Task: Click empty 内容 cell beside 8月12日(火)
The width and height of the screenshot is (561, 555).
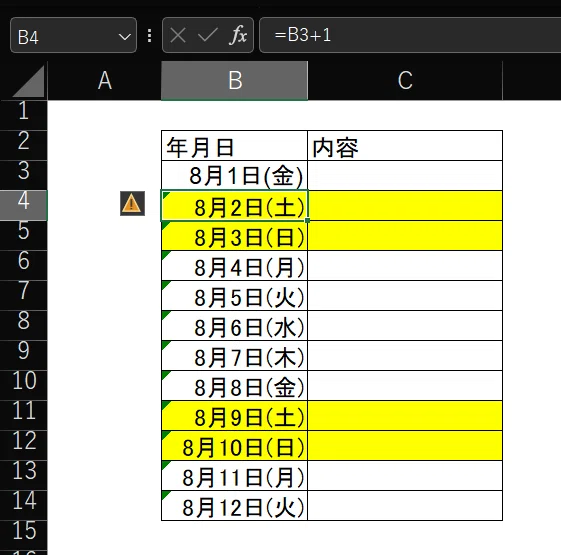Action: tap(405, 506)
